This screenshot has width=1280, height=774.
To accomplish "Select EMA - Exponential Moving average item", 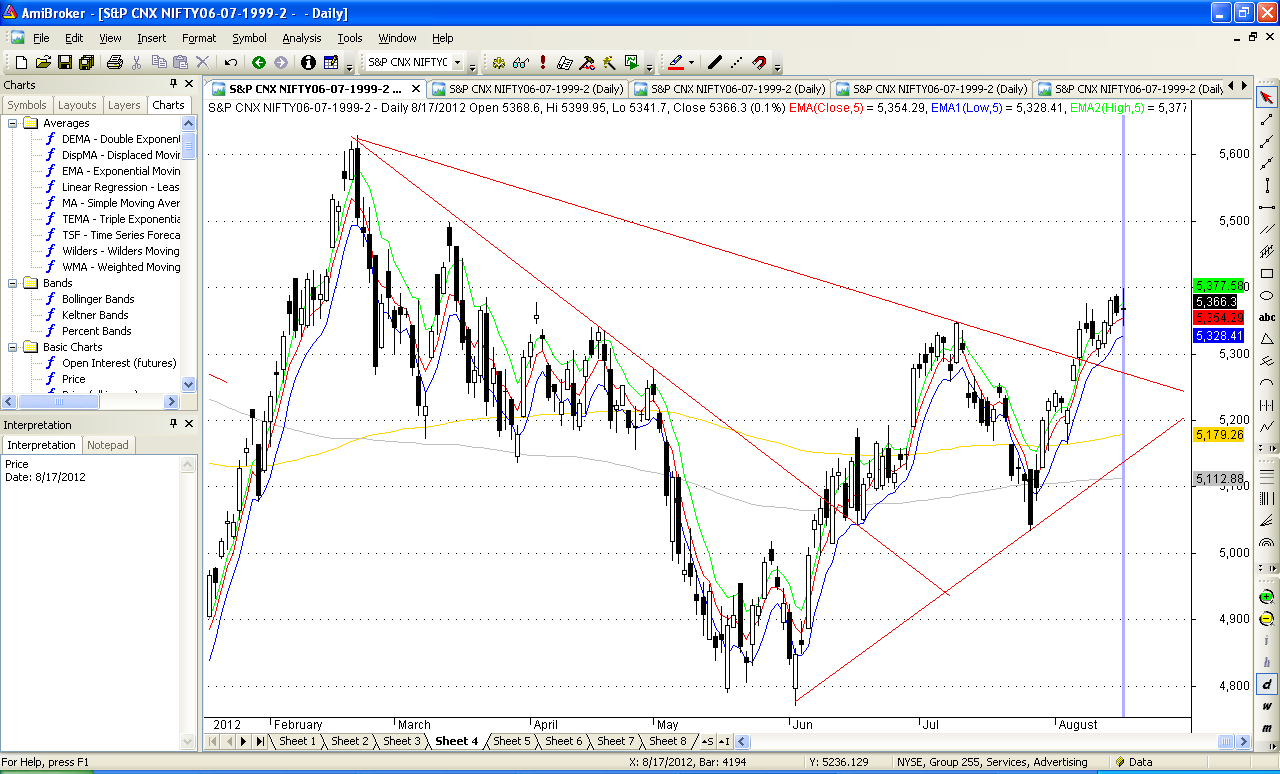I will 121,171.
